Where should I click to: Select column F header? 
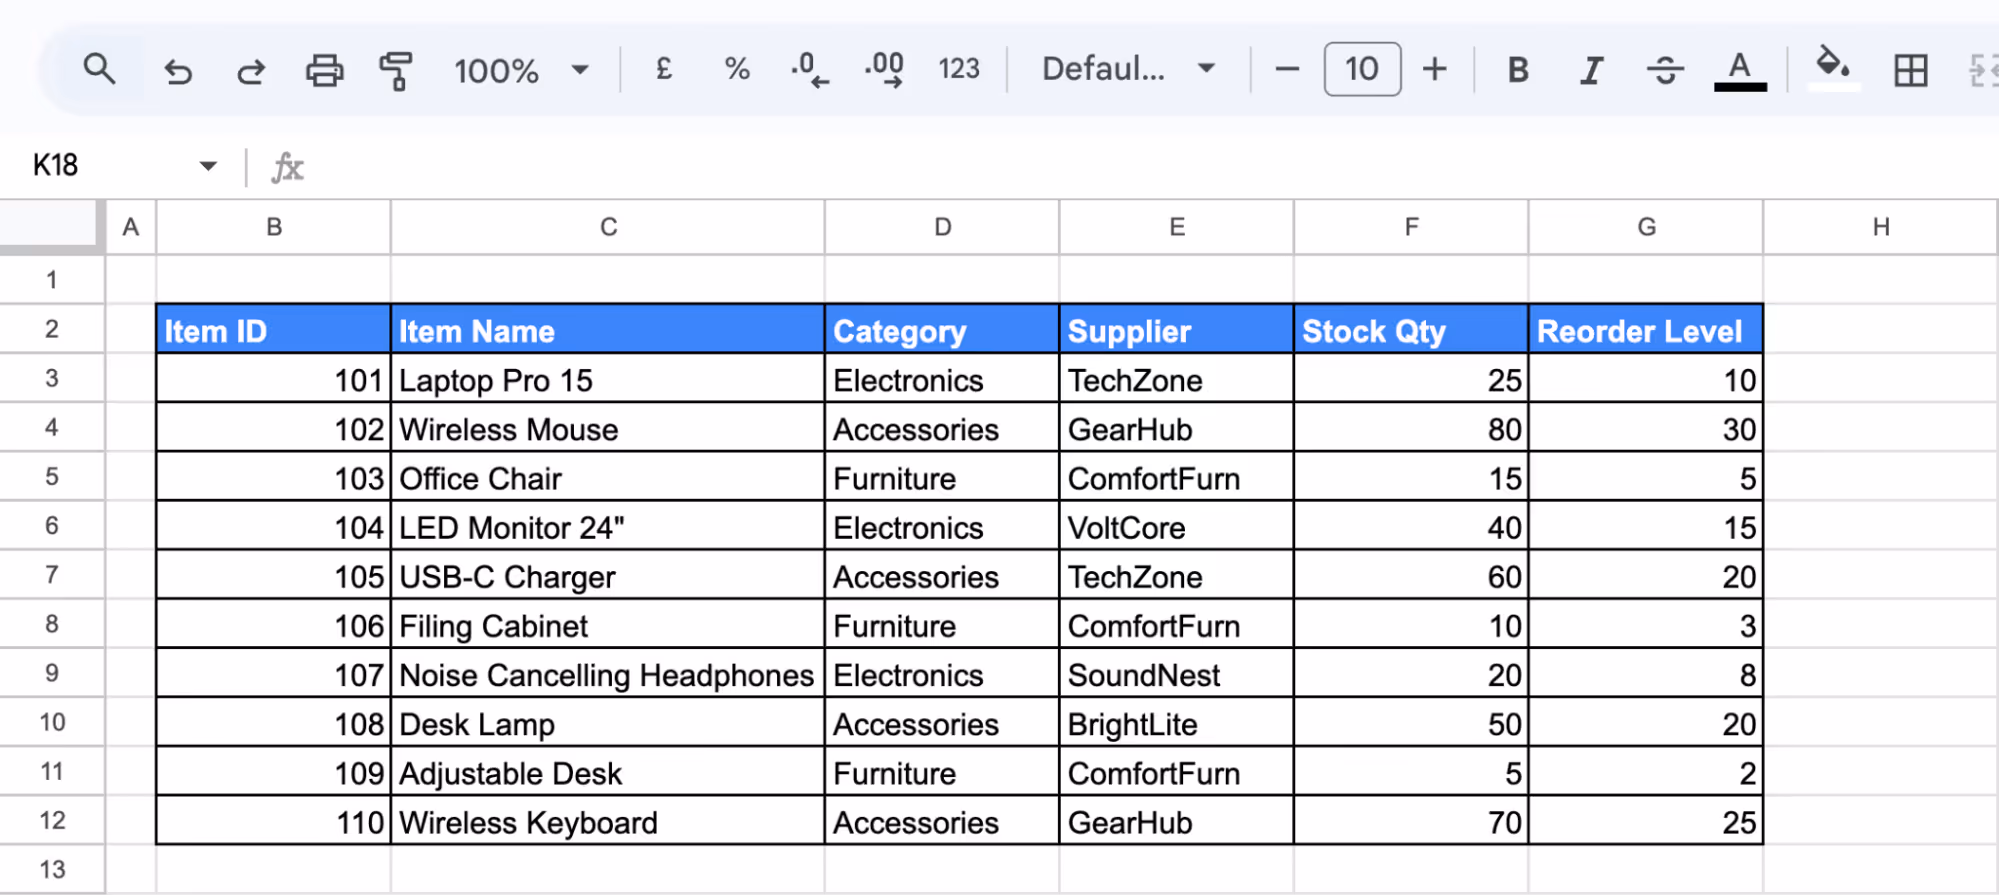[x=1411, y=227]
